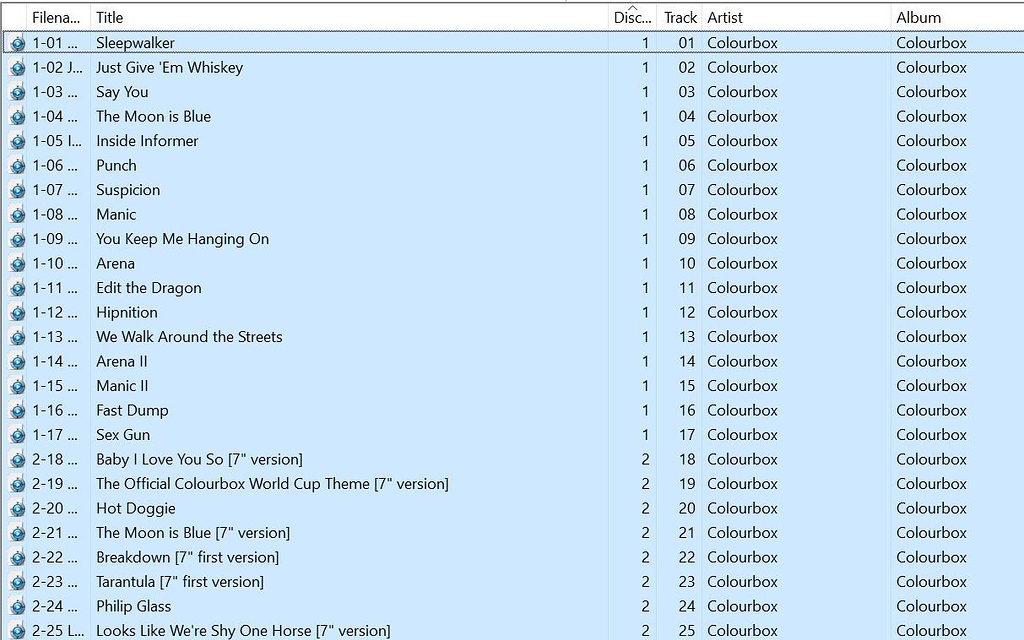Select the audio icon for "Say You"
1024x640 pixels.
(18, 91)
